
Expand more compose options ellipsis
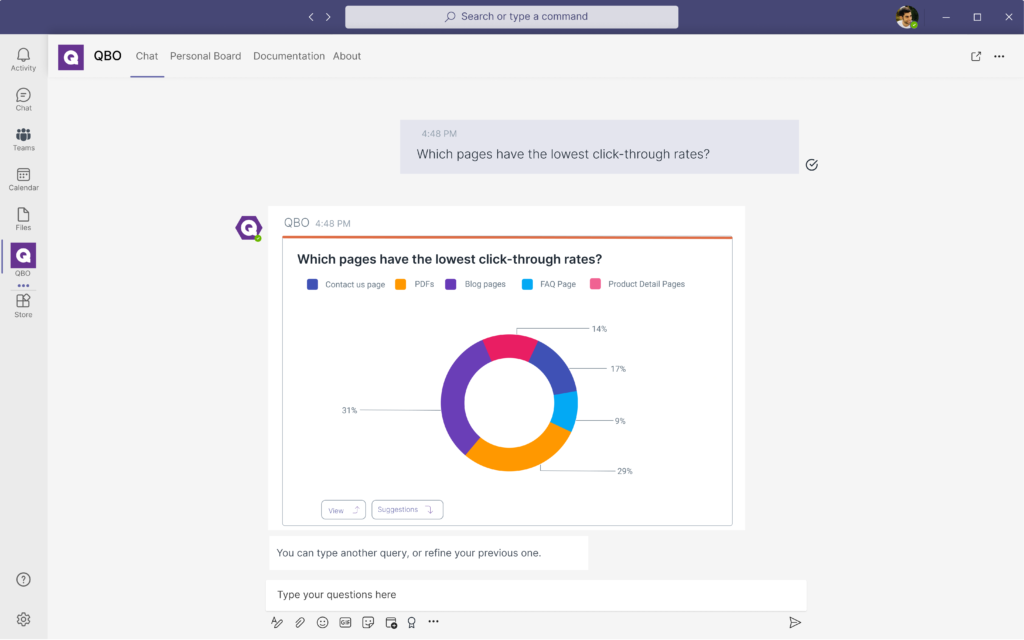tap(433, 622)
